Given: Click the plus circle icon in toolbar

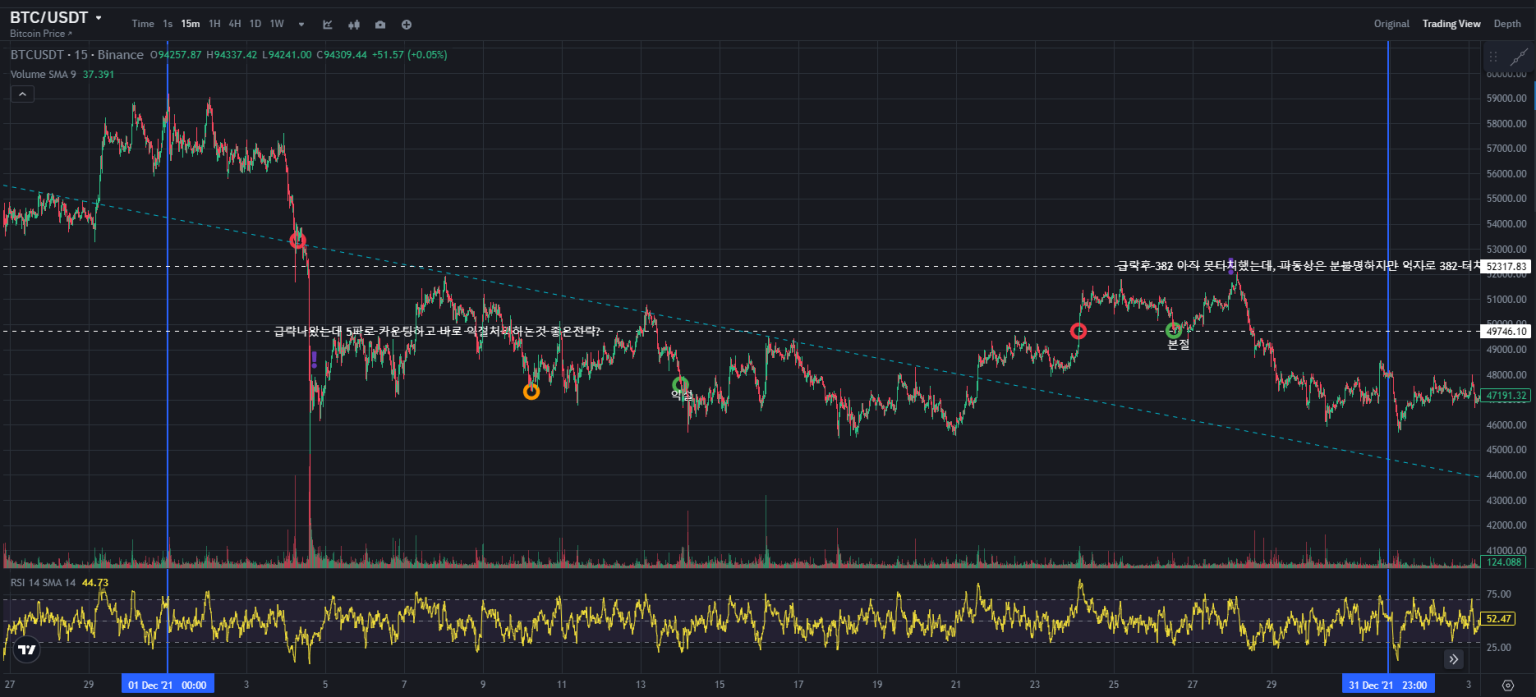Looking at the screenshot, I should pyautogui.click(x=406, y=24).
